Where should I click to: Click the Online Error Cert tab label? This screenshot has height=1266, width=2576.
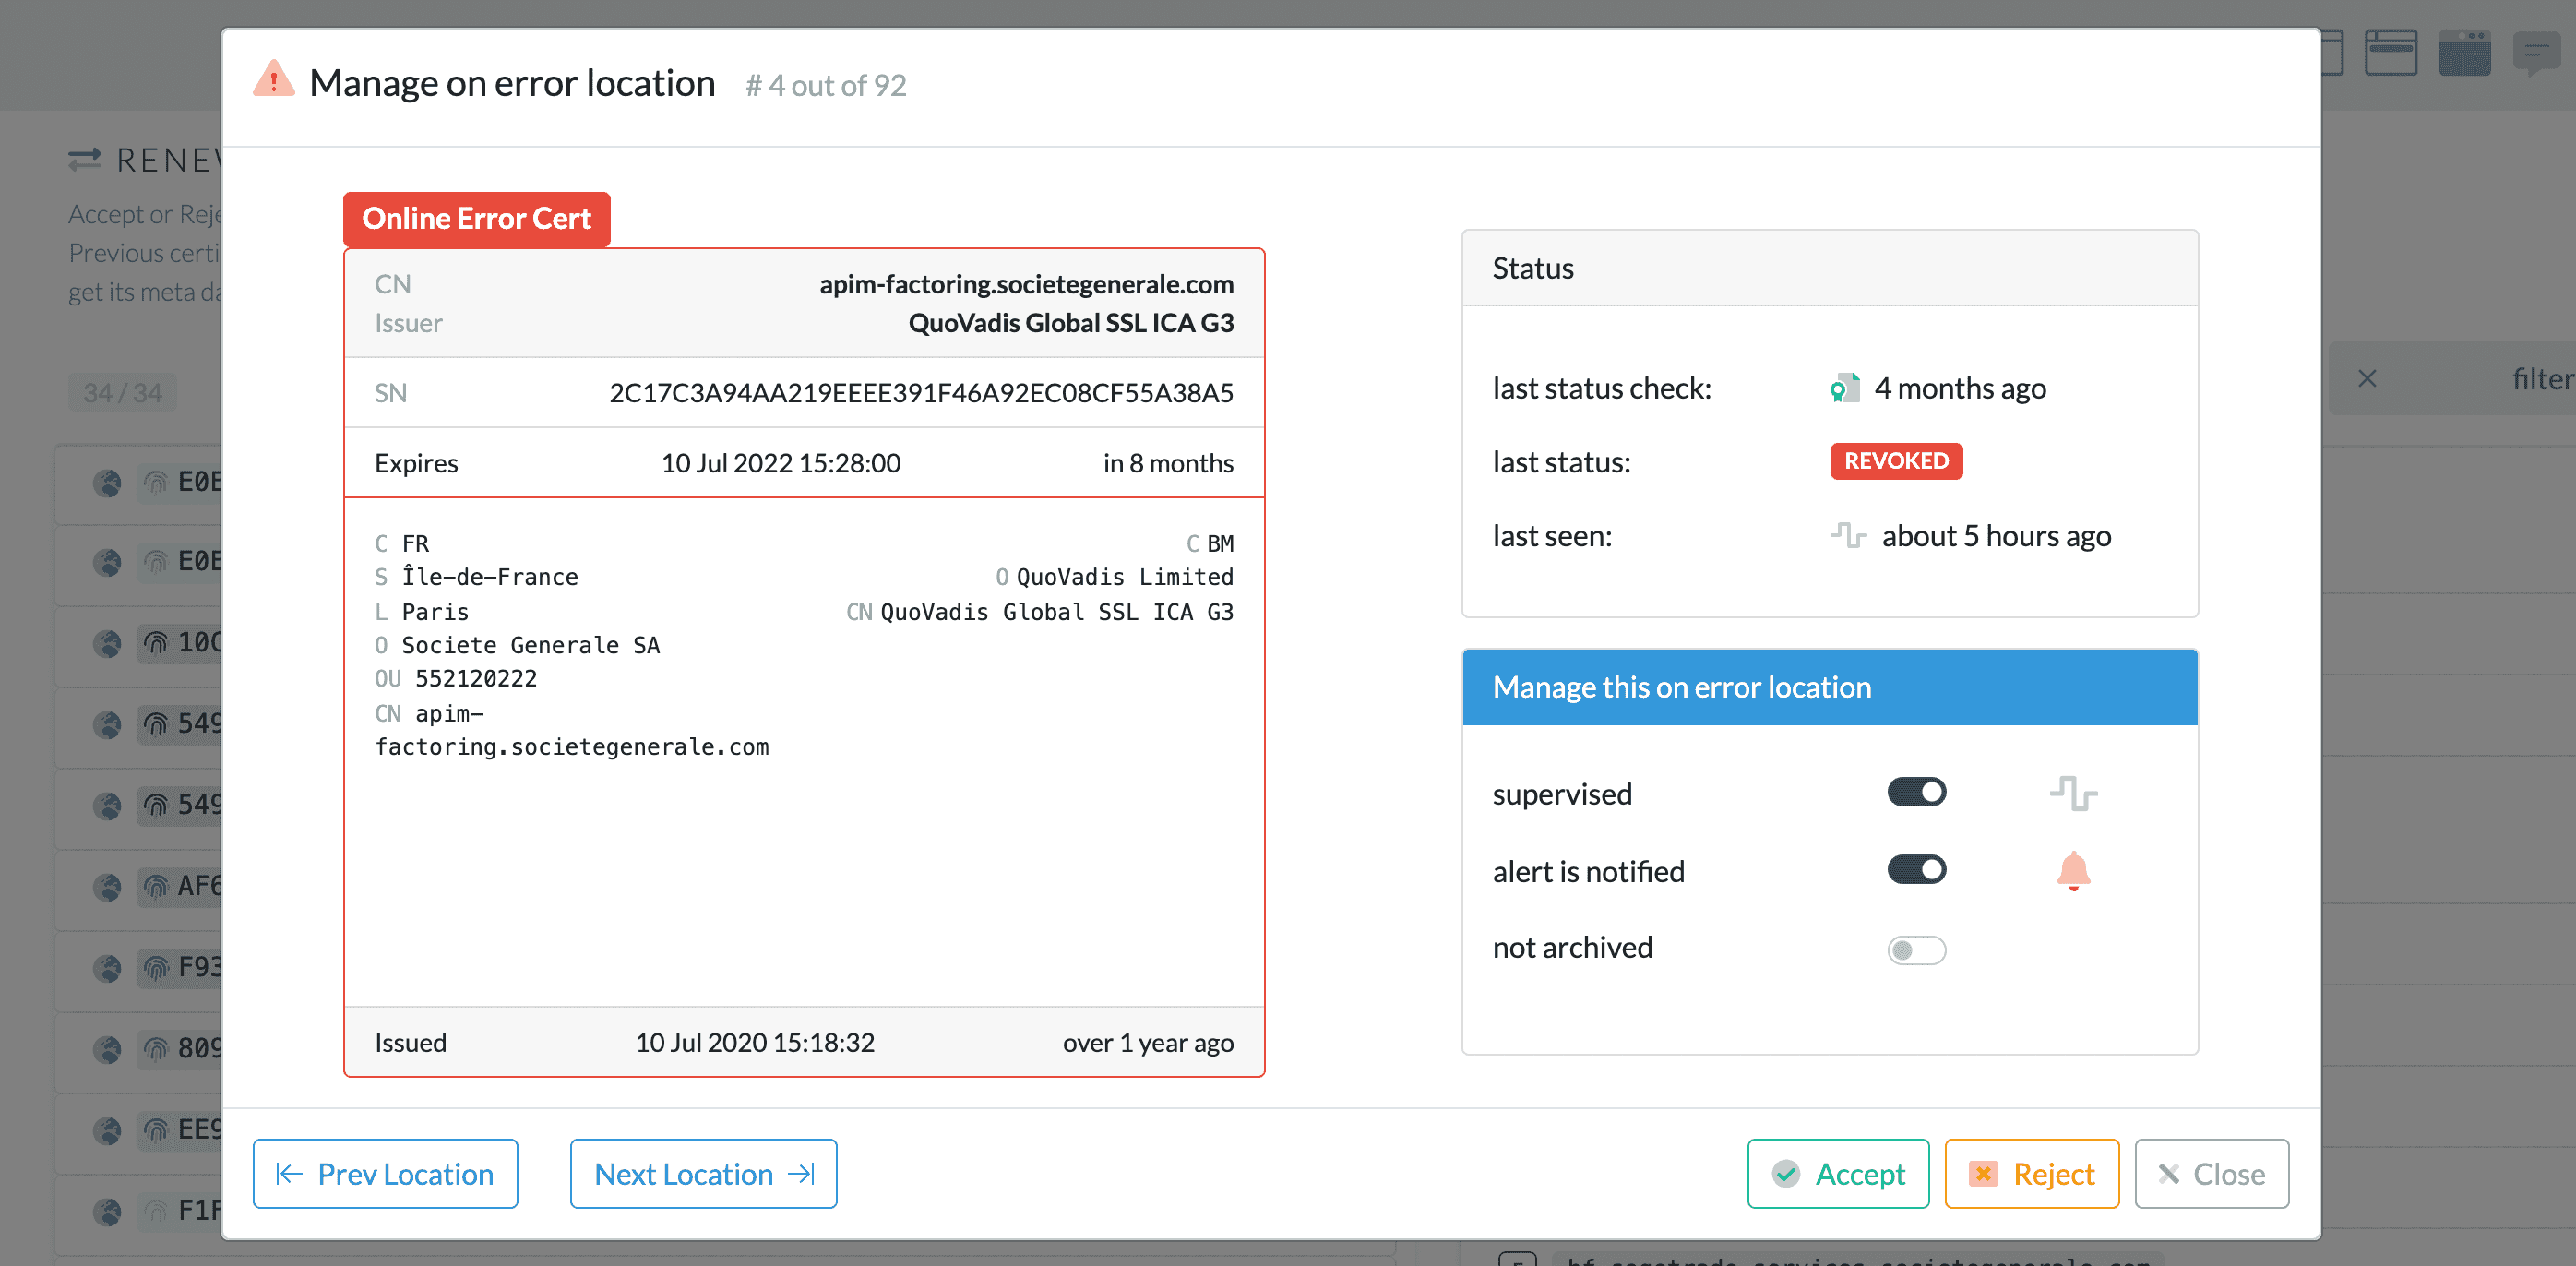[x=476, y=219]
